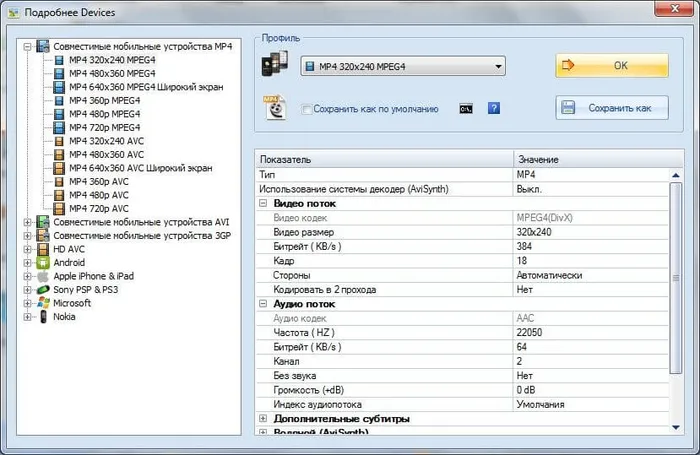The width and height of the screenshot is (700, 455).
Task: Click the MP4 320x240 AVC film icon
Action: pos(59,141)
